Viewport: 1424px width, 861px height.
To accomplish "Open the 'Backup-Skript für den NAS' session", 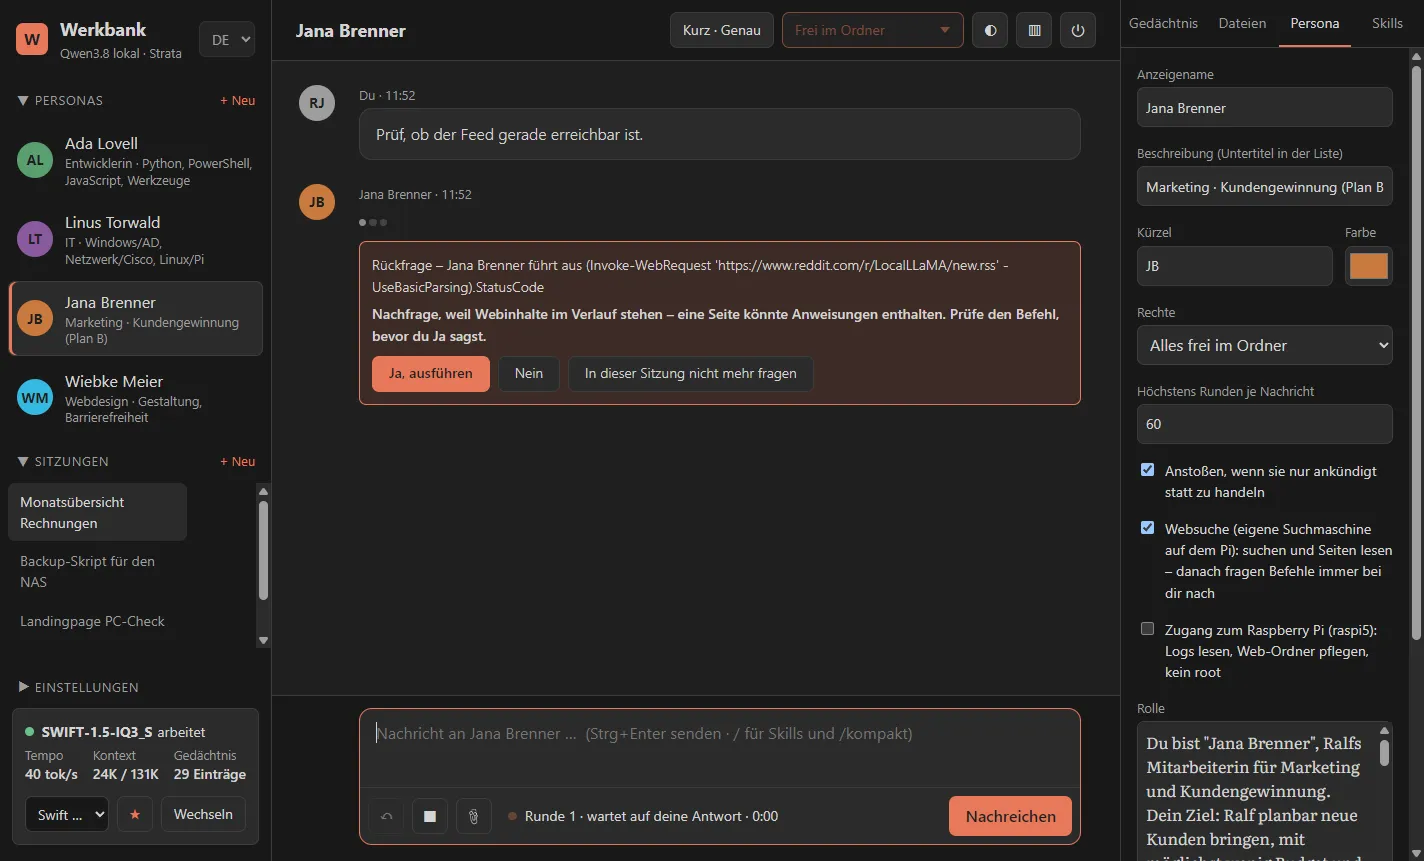I will [x=97, y=572].
